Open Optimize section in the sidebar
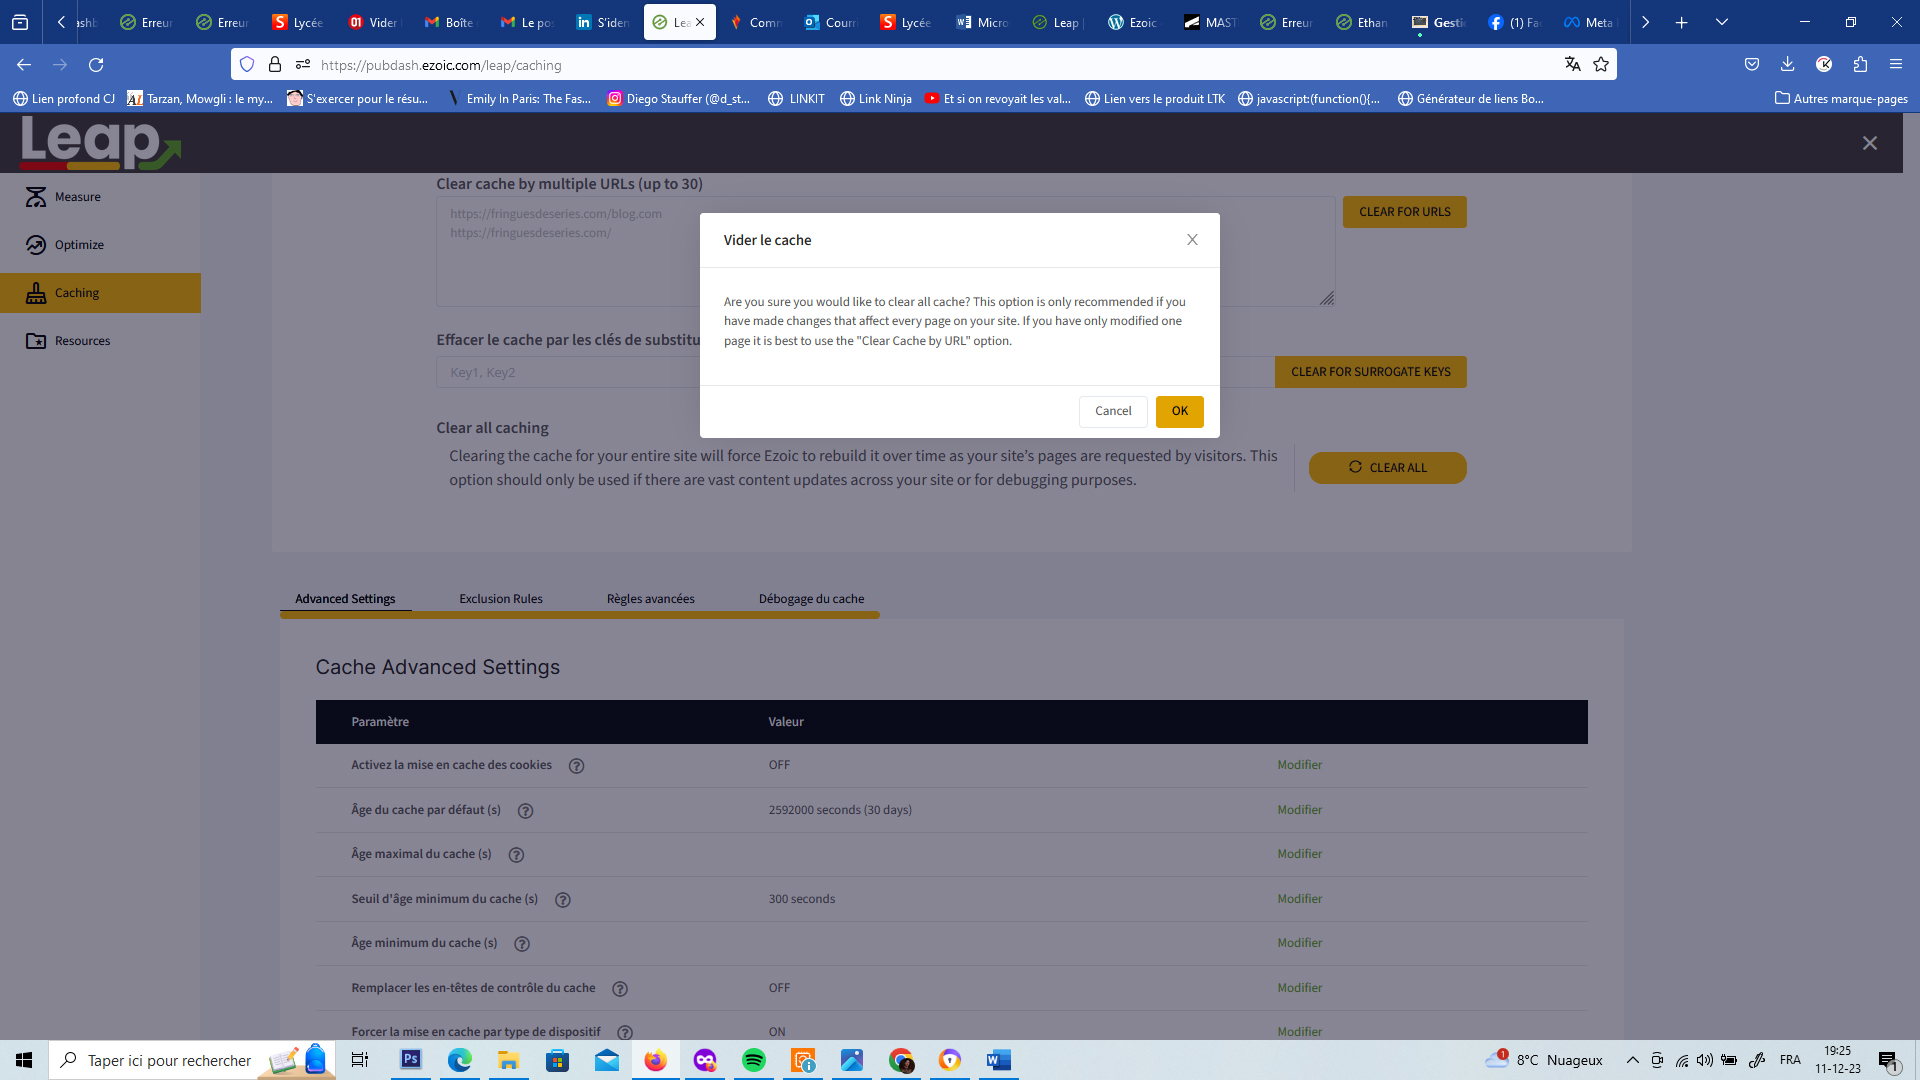Viewport: 1920px width, 1080px height. coord(79,245)
